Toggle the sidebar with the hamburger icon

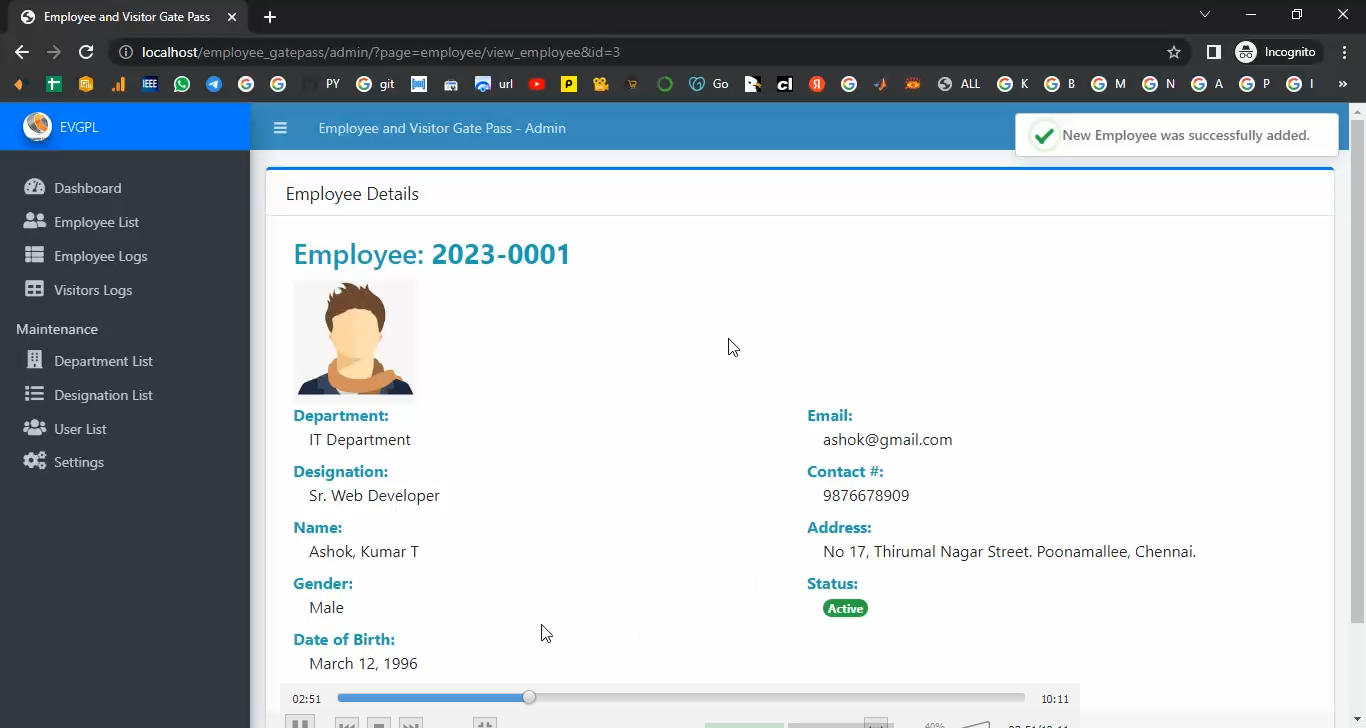(280, 128)
